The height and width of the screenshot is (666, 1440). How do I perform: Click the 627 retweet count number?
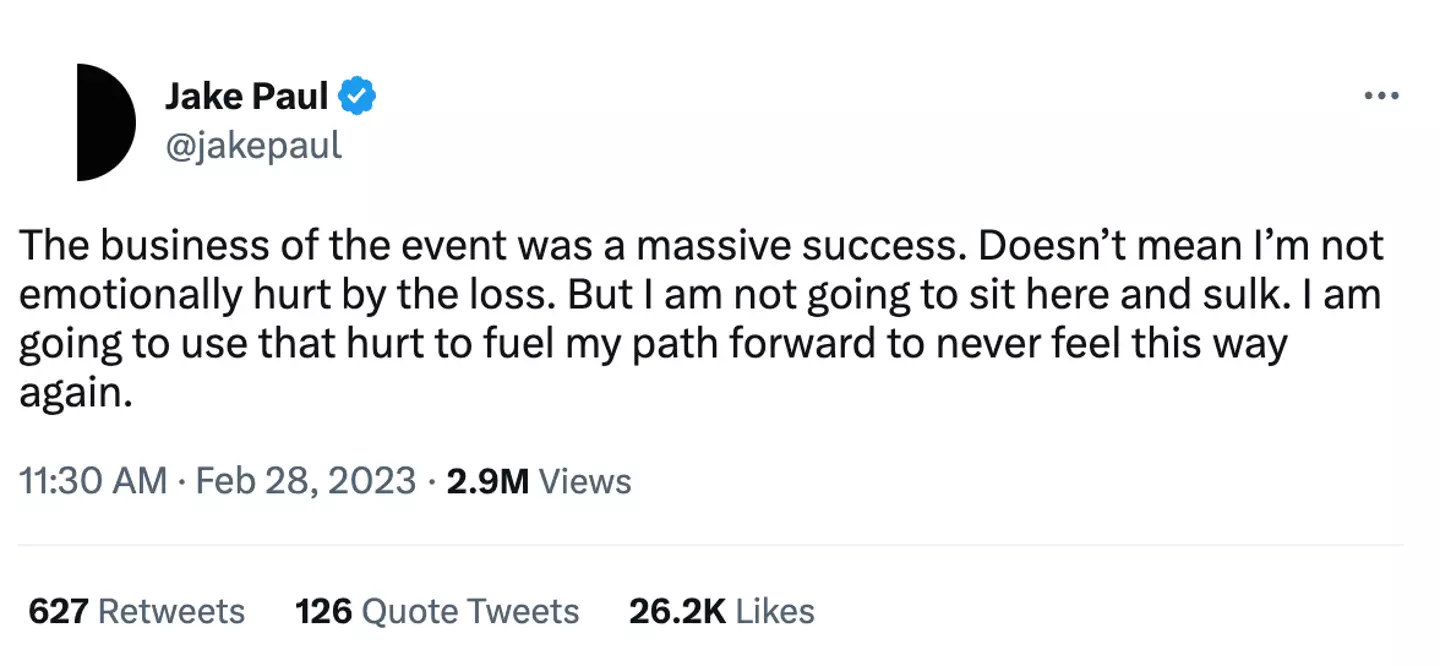[x=57, y=611]
